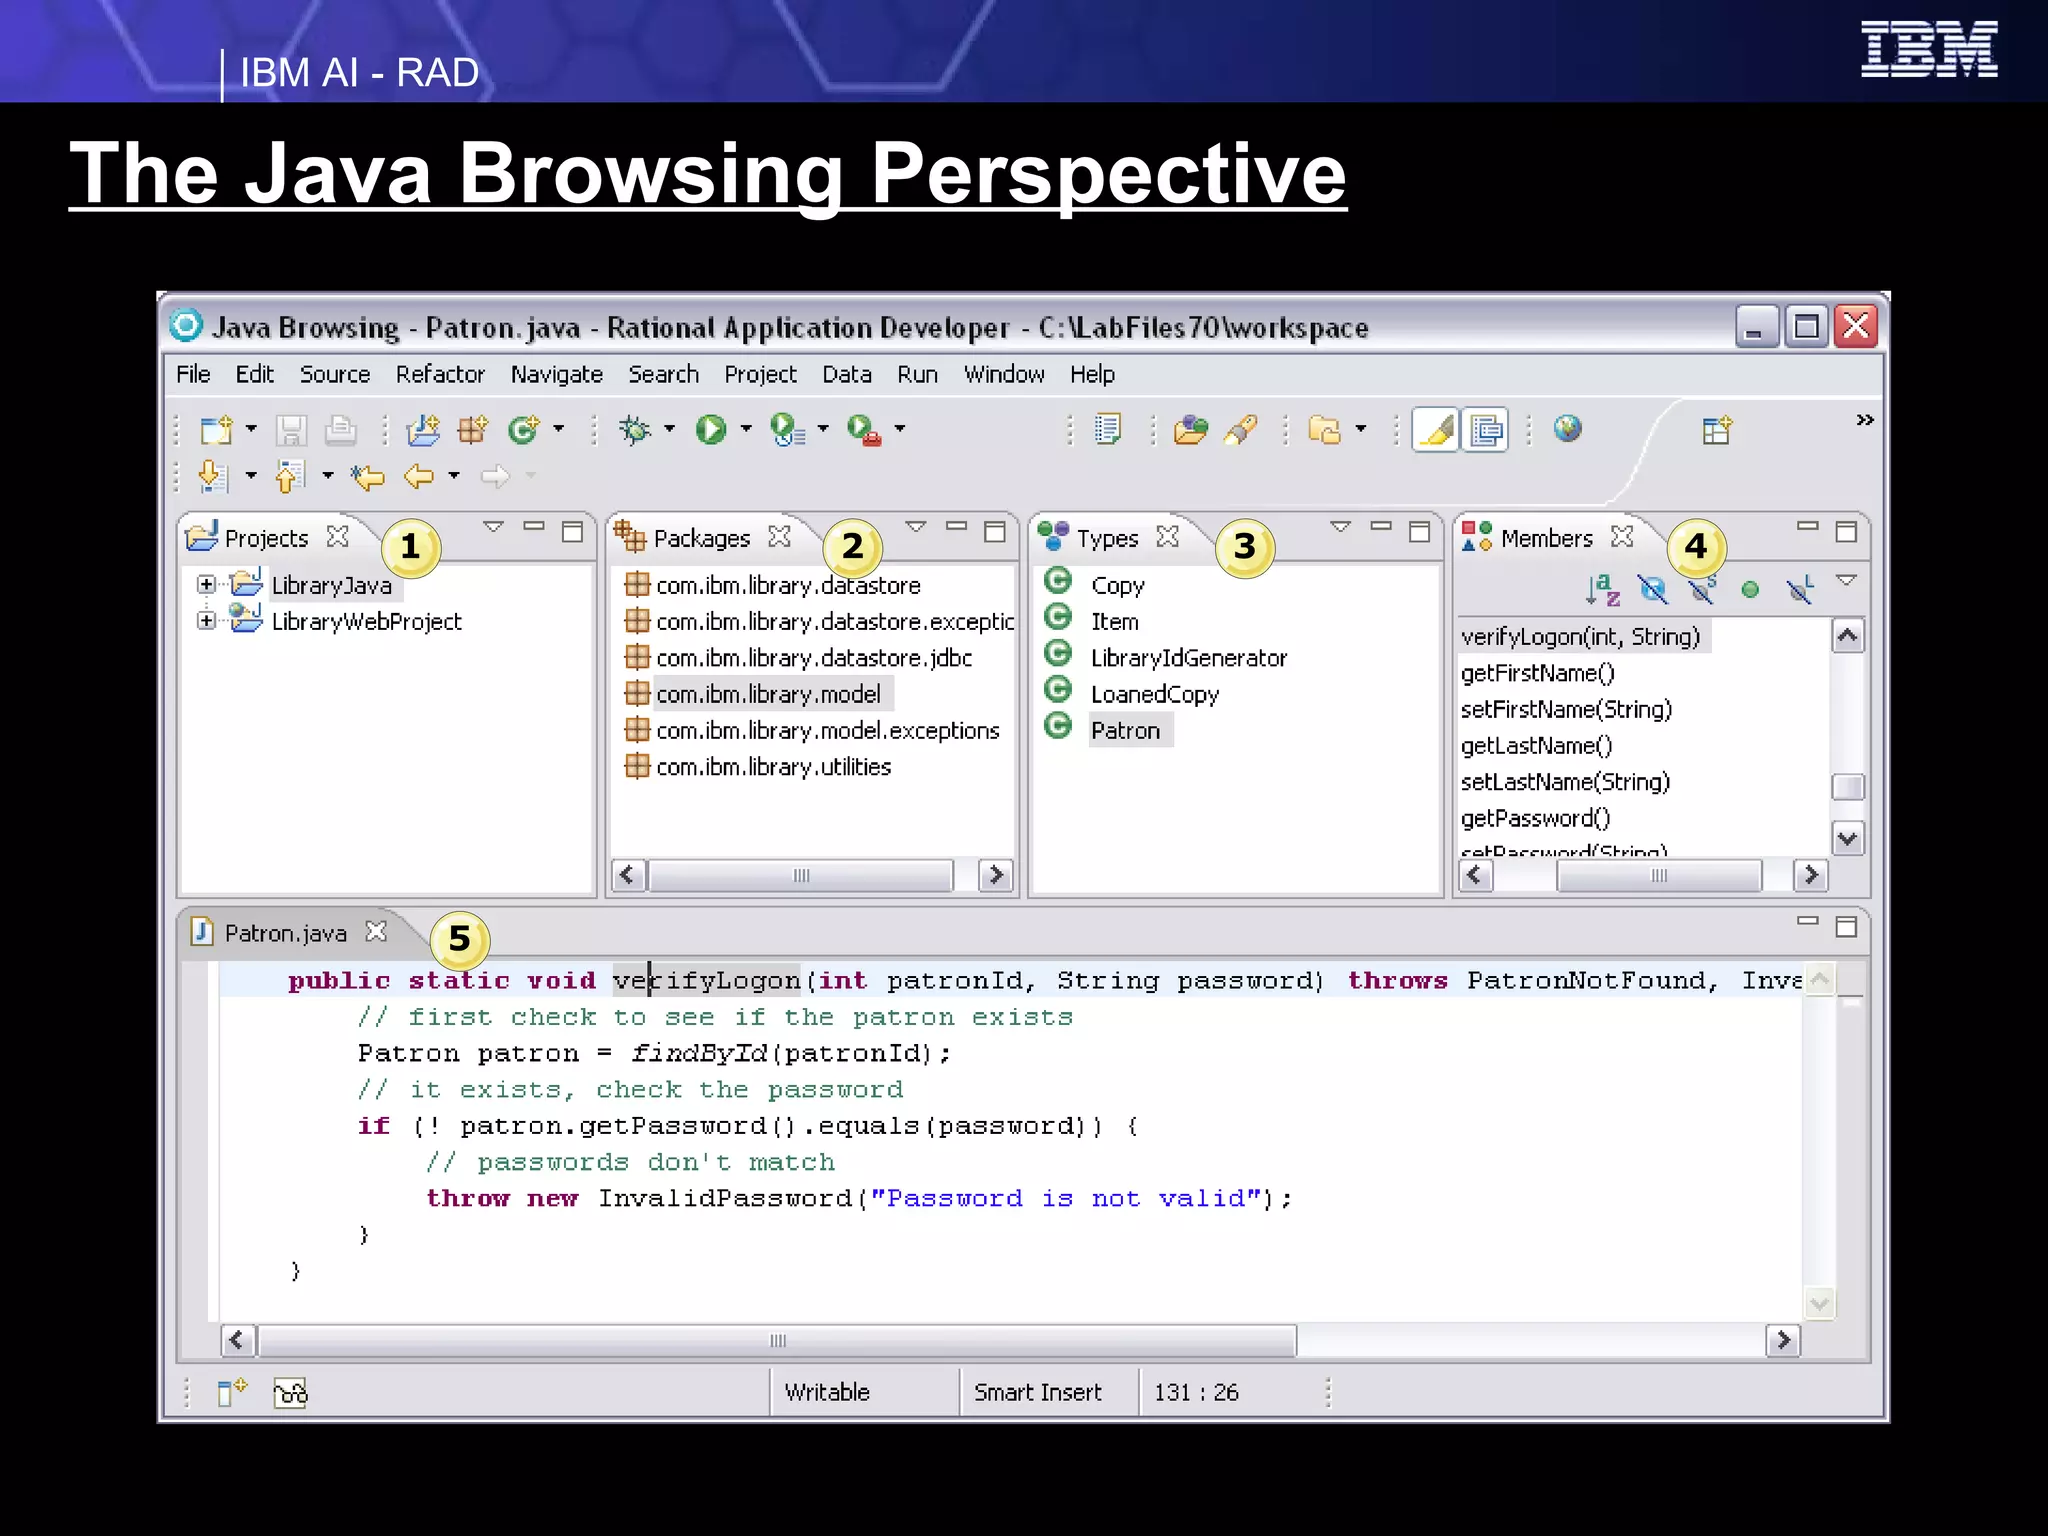Click the Previous Annotation icon
The width and height of the screenshot is (2048, 1536).
(x=290, y=477)
